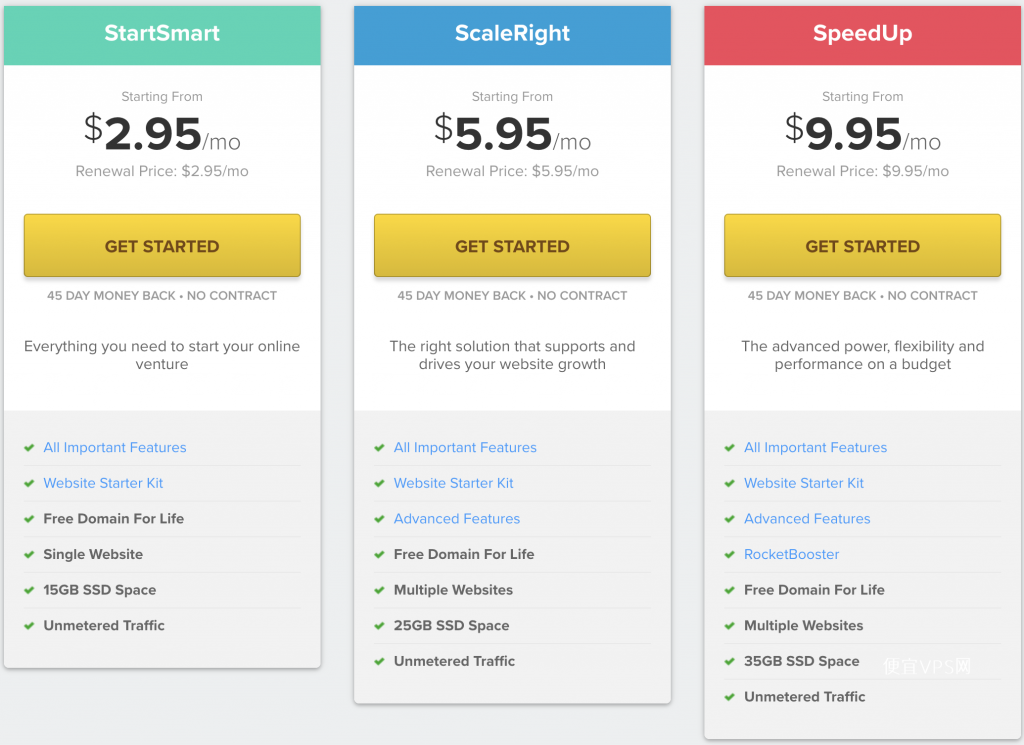1024x745 pixels.
Task: Open Website Starter Kit link in StartSmart
Action: pos(103,483)
